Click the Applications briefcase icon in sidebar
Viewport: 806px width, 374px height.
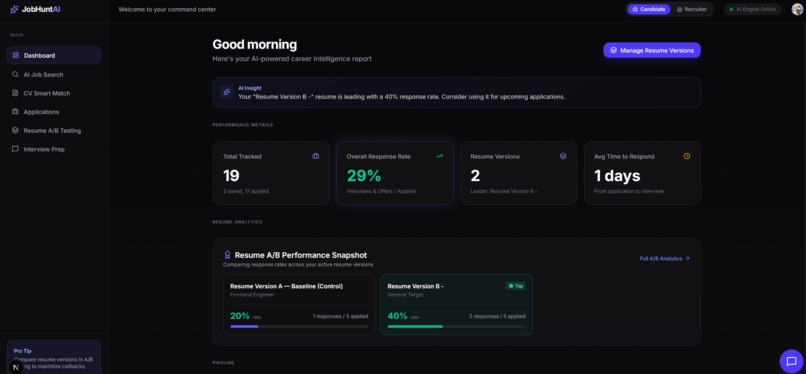click(15, 111)
